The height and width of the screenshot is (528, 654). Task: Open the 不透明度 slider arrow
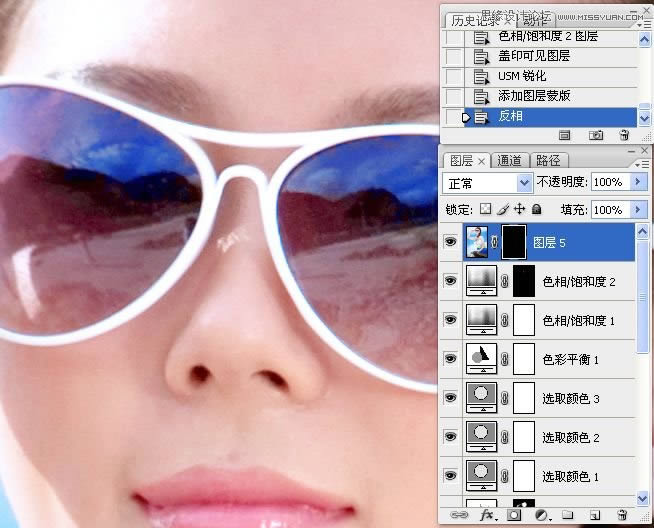[638, 181]
